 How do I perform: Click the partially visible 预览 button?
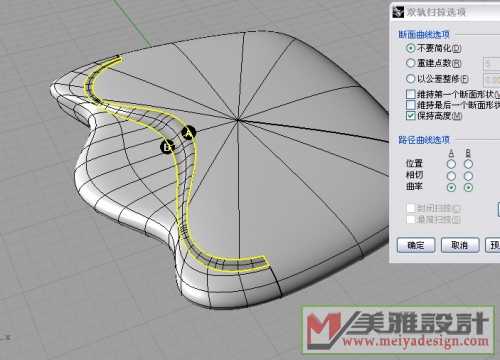click(x=493, y=246)
